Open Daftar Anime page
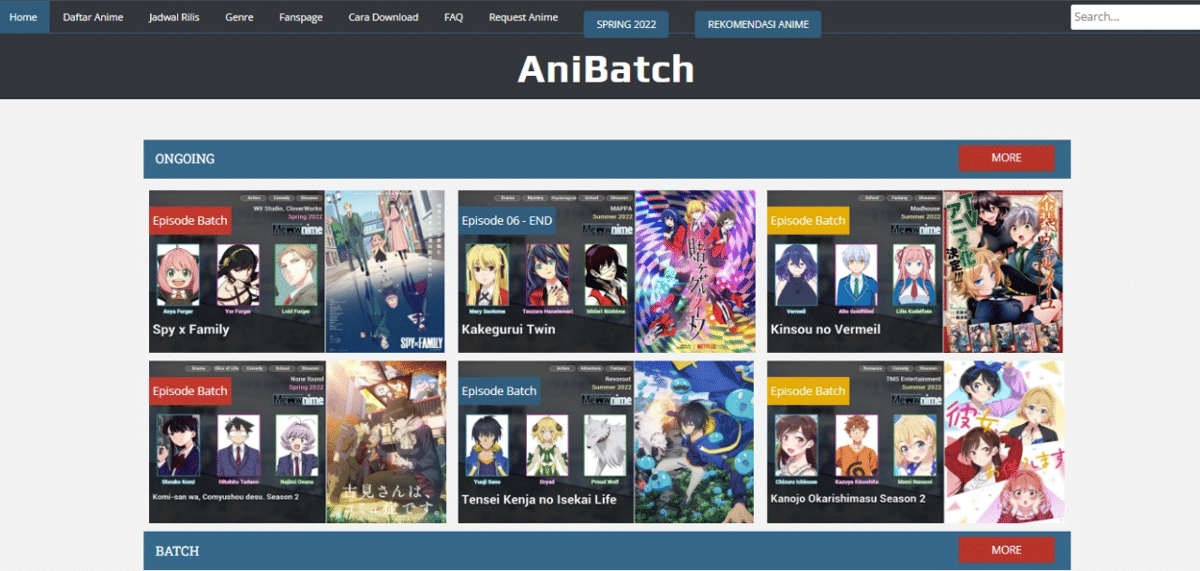The image size is (1200, 571). point(93,17)
